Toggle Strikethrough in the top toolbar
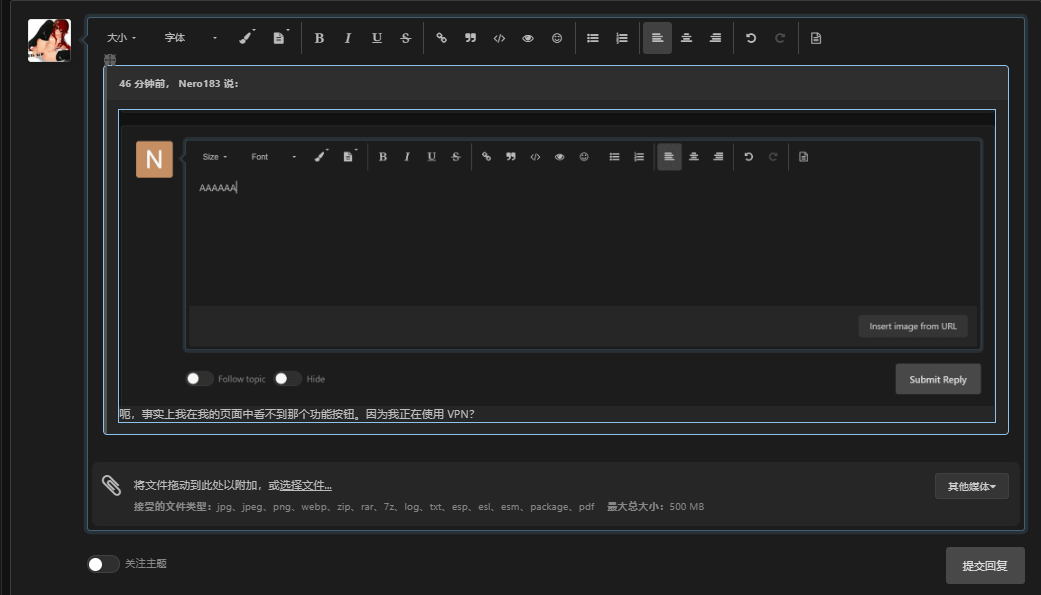This screenshot has height=595, width=1041. (406, 38)
